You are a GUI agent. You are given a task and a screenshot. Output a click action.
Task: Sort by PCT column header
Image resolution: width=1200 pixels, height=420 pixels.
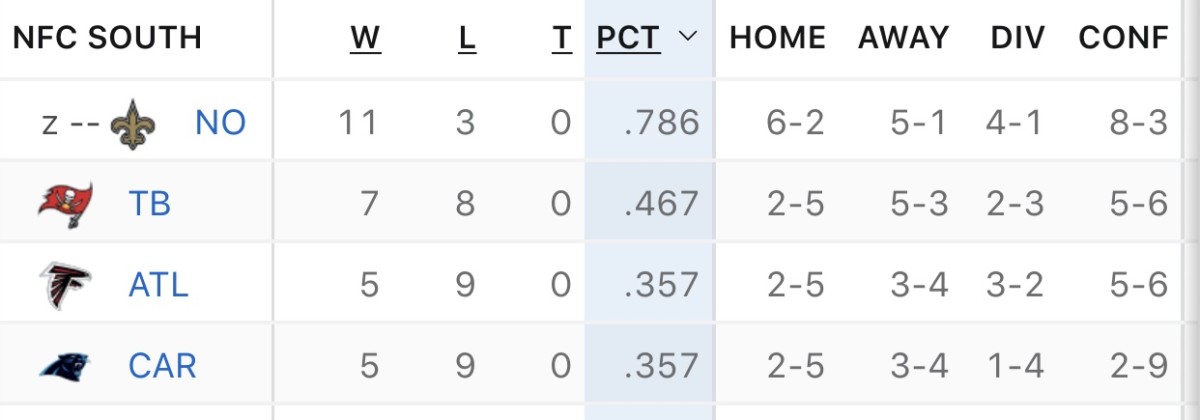point(628,38)
